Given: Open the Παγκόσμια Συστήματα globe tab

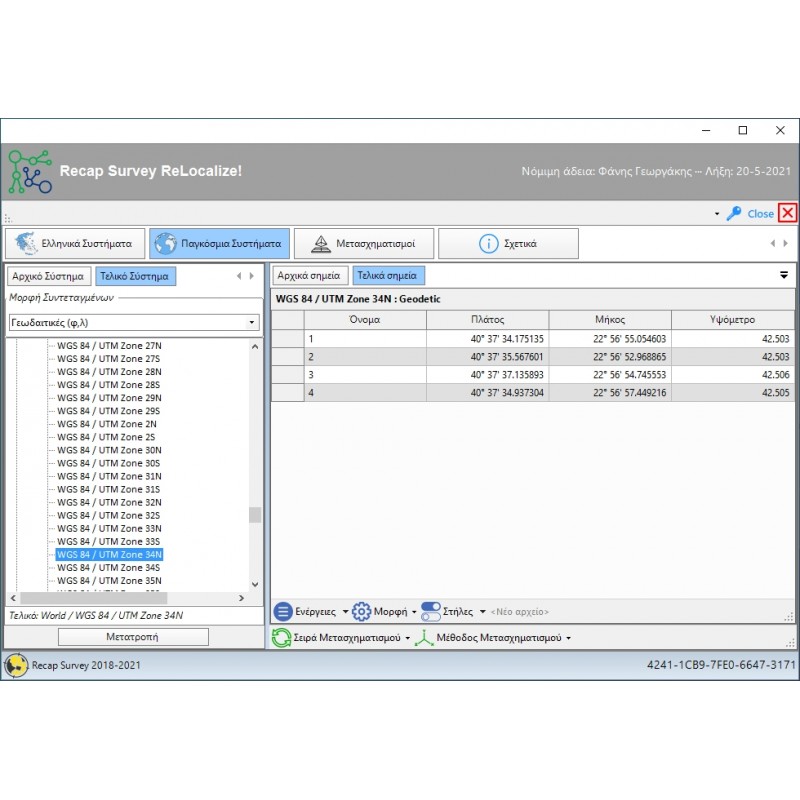Looking at the screenshot, I should pyautogui.click(x=219, y=243).
